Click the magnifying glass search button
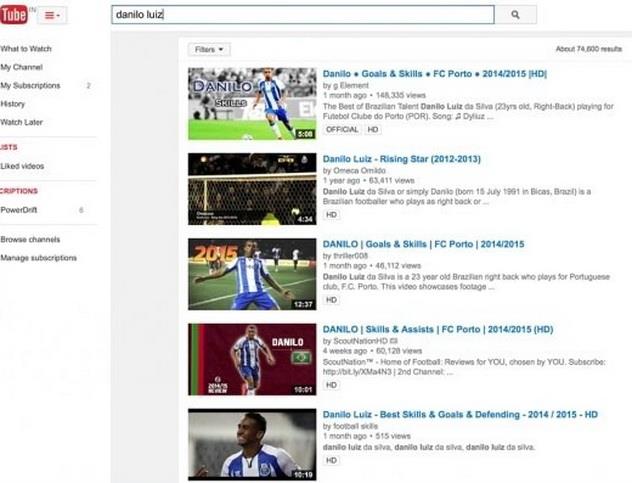The height and width of the screenshot is (483, 632). [515, 15]
